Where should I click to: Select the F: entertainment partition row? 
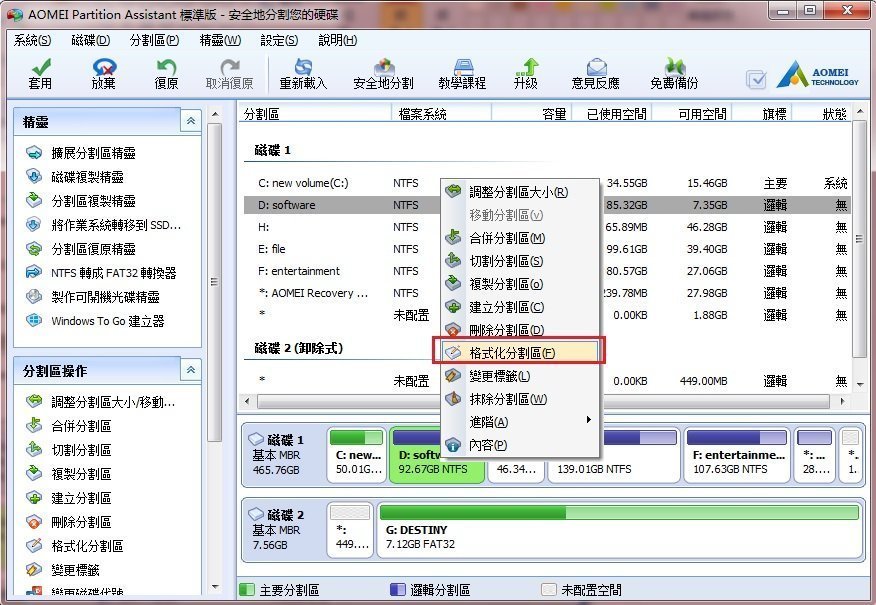click(x=547, y=271)
